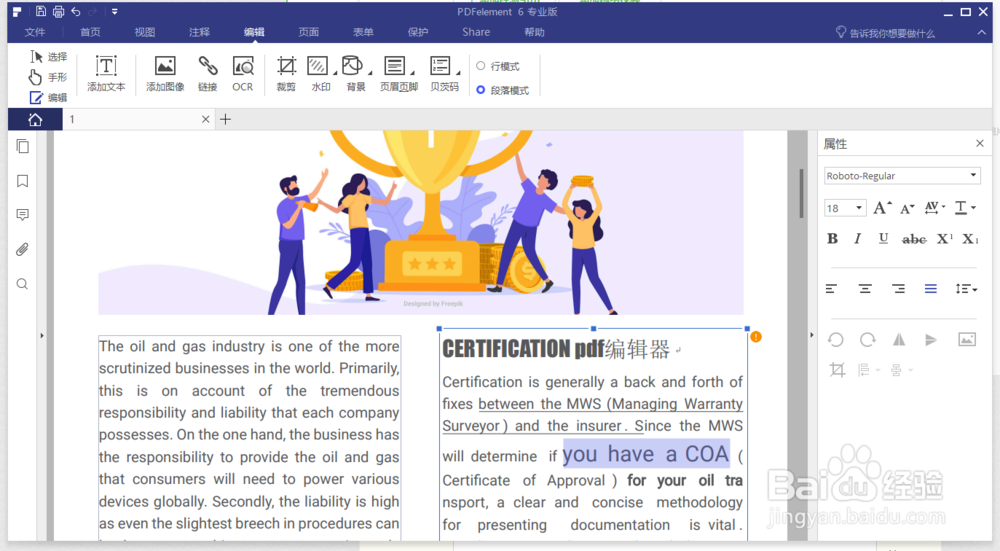Toggle strikethrough formatting
This screenshot has height=551, width=1000.
point(914,239)
